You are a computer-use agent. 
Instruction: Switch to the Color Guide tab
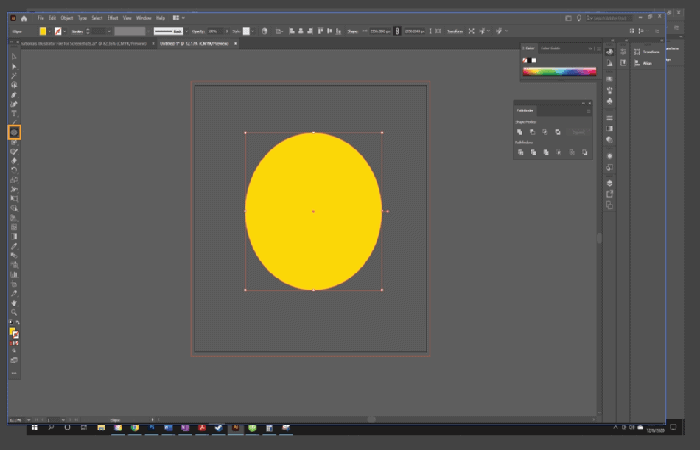click(x=550, y=48)
